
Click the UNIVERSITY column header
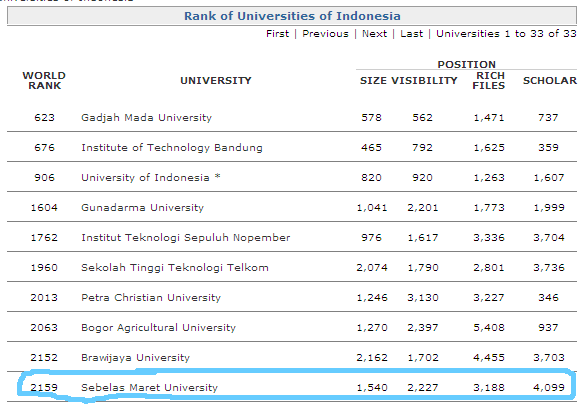click(216, 80)
